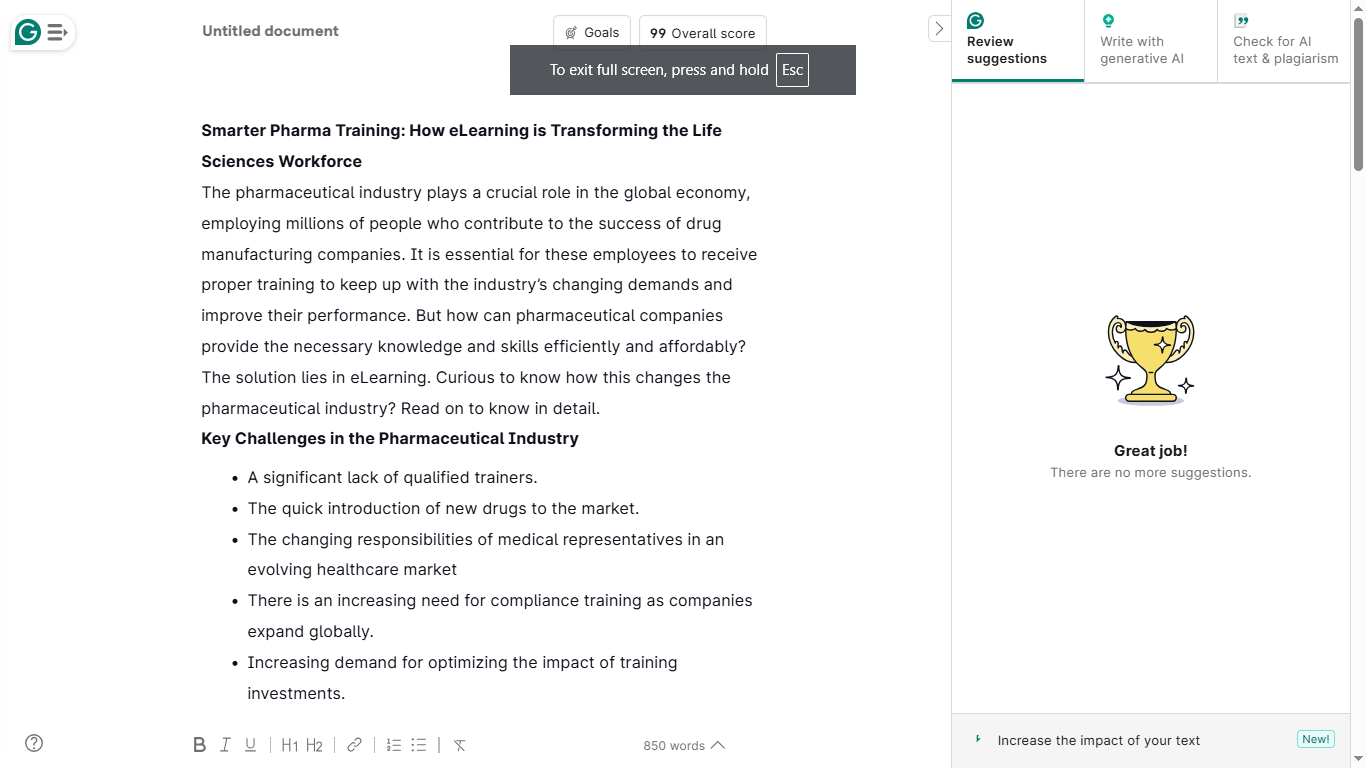1366x768 pixels.
Task: Toggle italic formatting icon
Action: pos(225,745)
